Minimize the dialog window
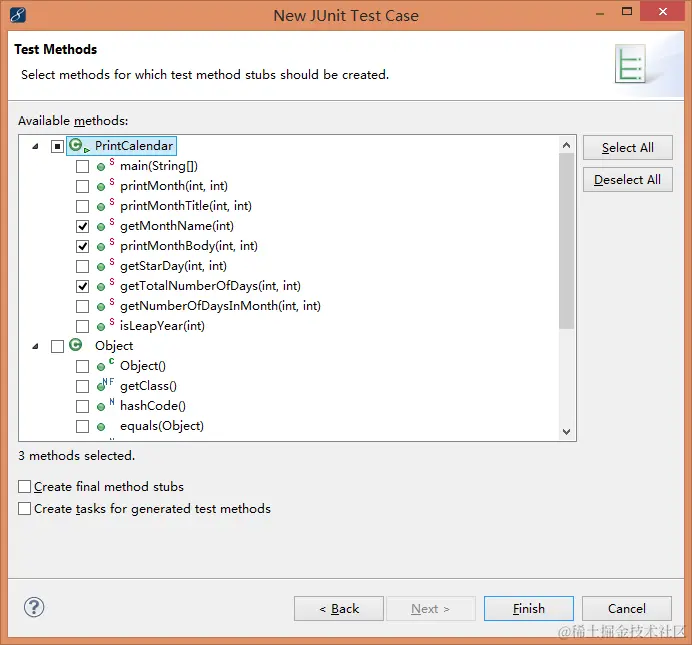This screenshot has height=645, width=692. [600, 13]
